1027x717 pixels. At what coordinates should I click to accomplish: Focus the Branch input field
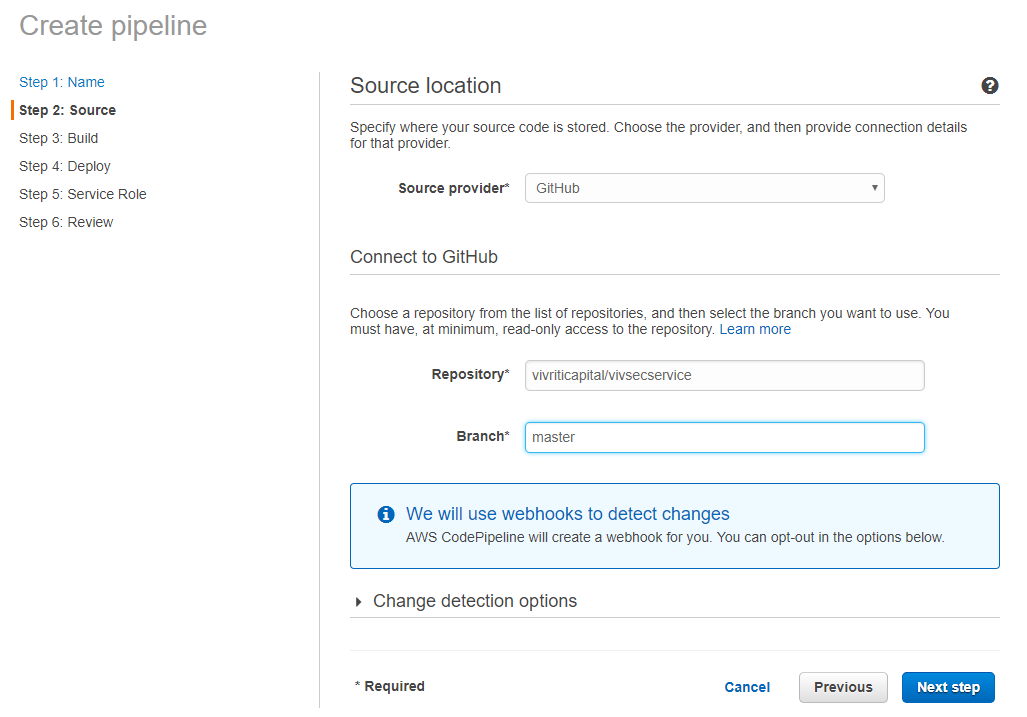click(724, 437)
